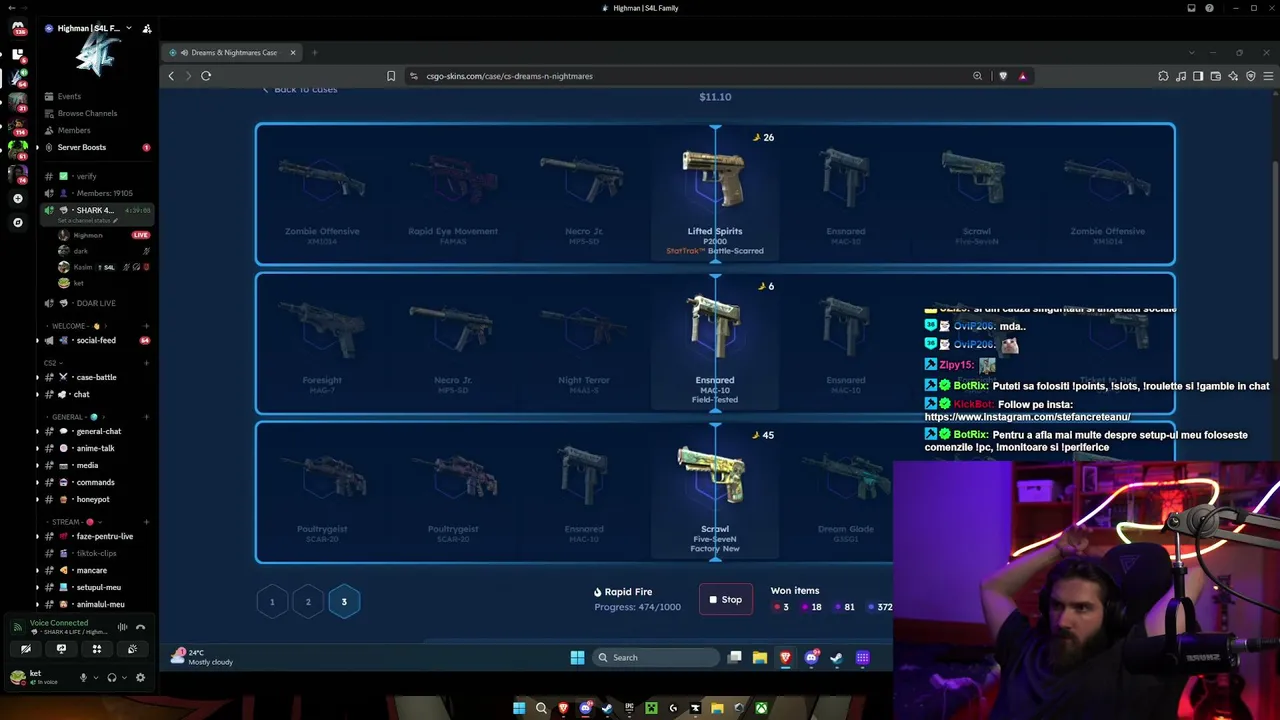
Task: Open browser extensions puzzle icon
Action: pyautogui.click(x=1163, y=76)
